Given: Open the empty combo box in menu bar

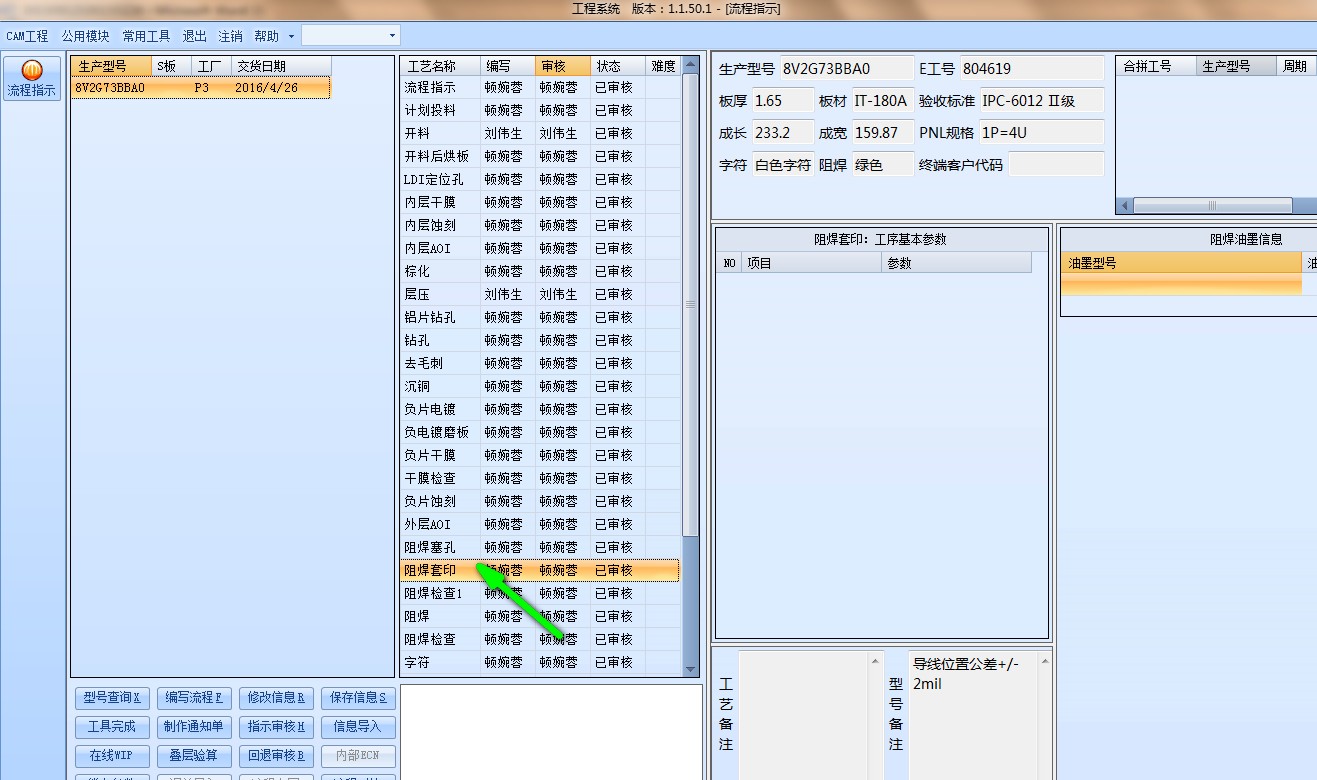Looking at the screenshot, I should pyautogui.click(x=351, y=35).
